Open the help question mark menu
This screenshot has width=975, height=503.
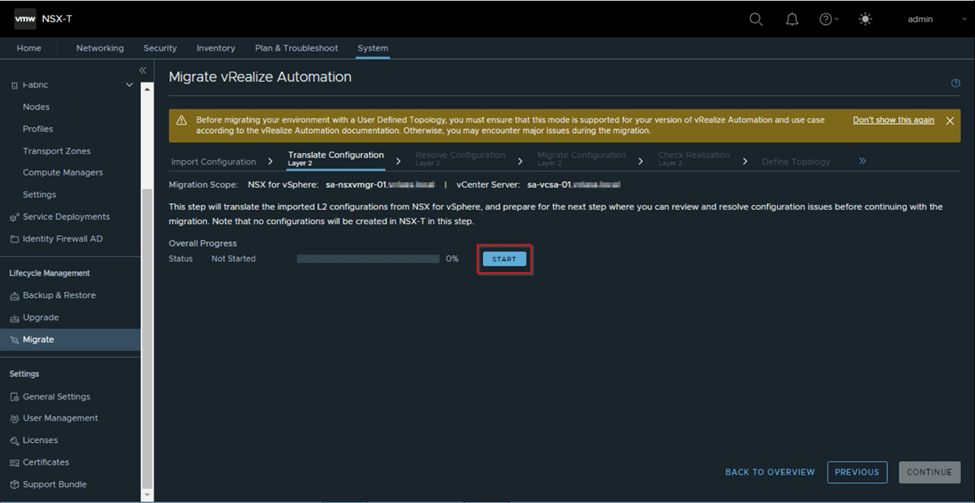click(x=828, y=19)
